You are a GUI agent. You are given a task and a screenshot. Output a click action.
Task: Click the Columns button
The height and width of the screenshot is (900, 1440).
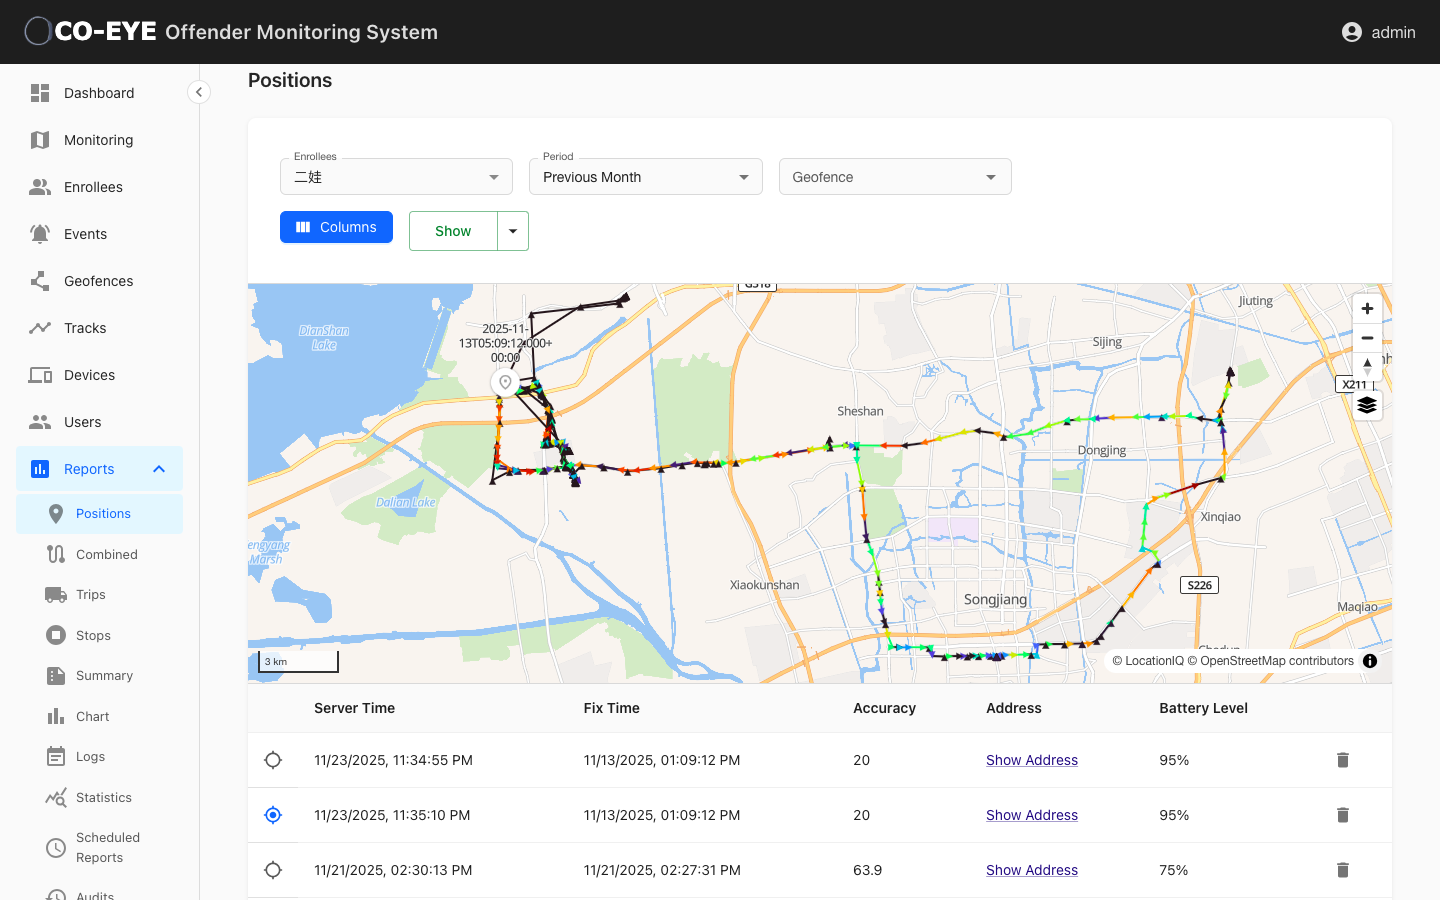336,227
